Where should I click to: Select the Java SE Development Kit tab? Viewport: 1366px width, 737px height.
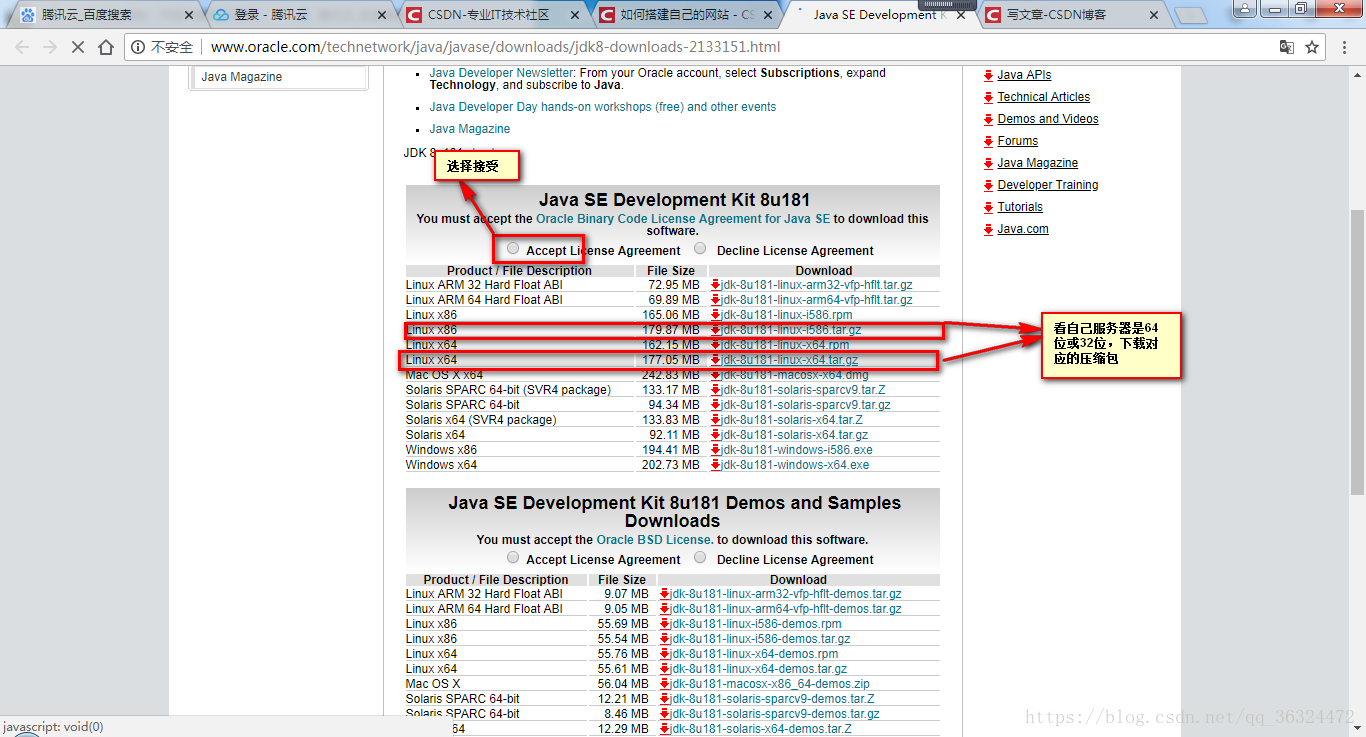(x=876, y=15)
